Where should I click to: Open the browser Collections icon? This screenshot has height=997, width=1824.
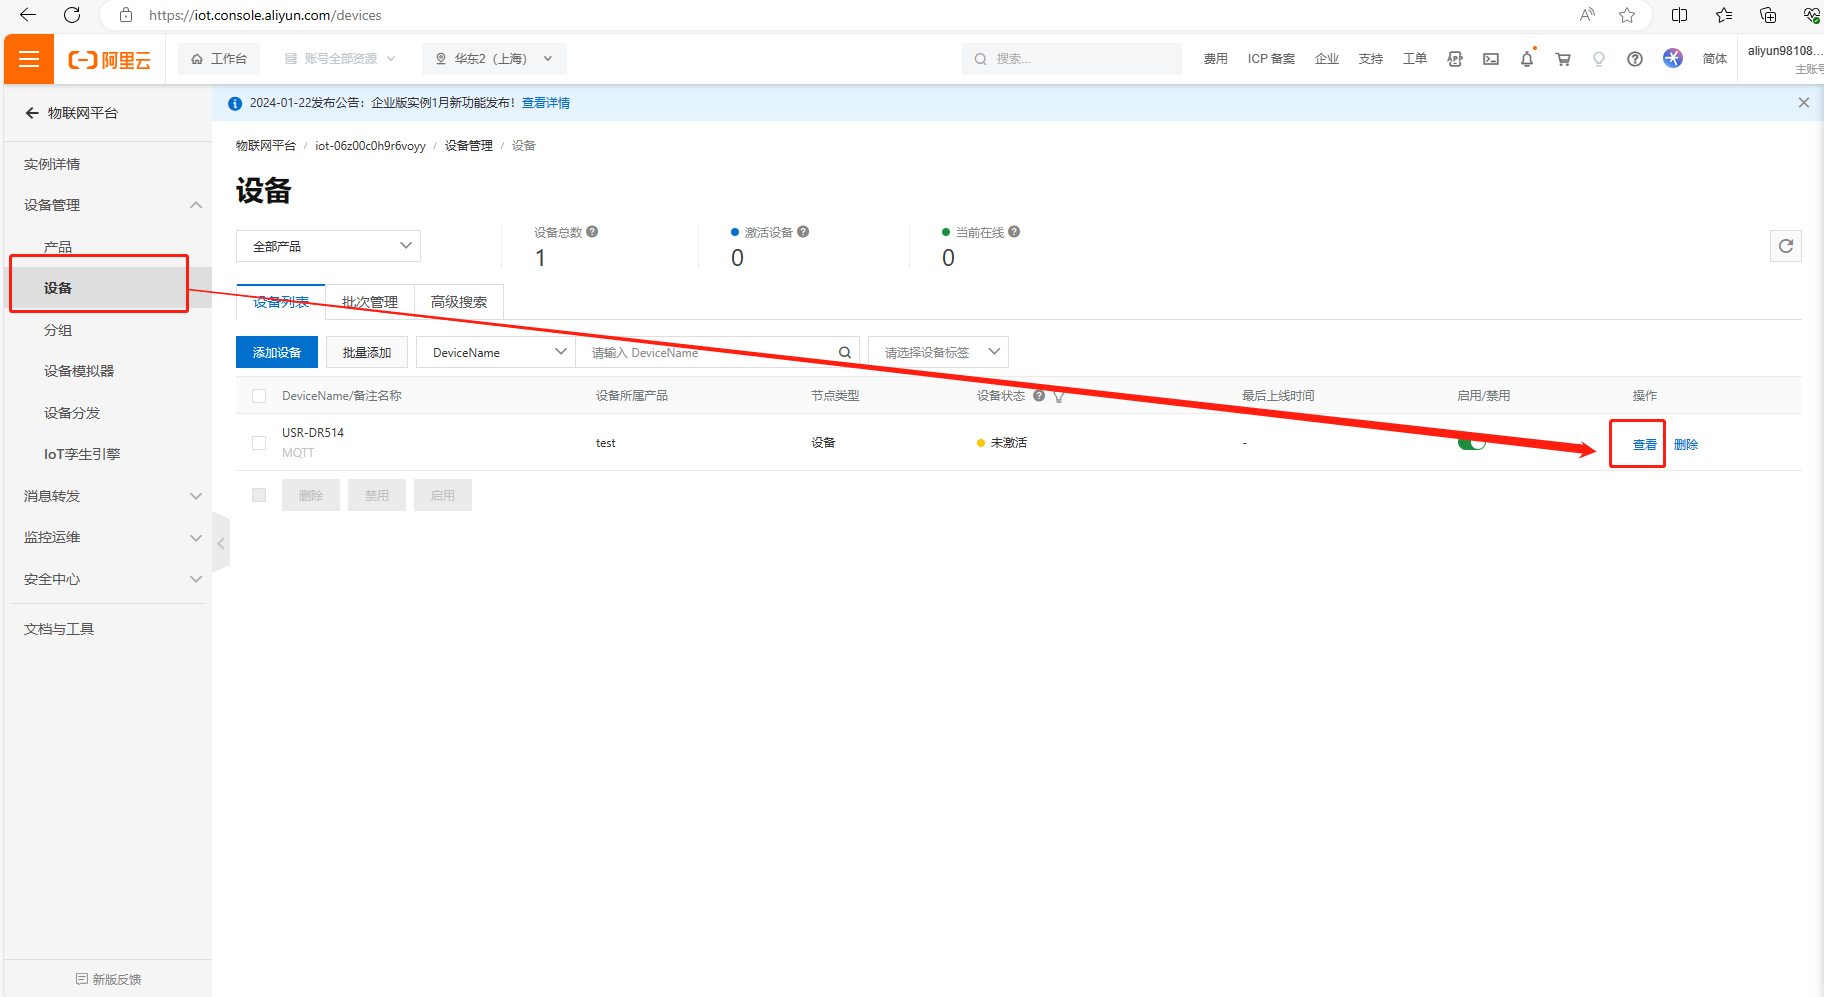(x=1768, y=15)
